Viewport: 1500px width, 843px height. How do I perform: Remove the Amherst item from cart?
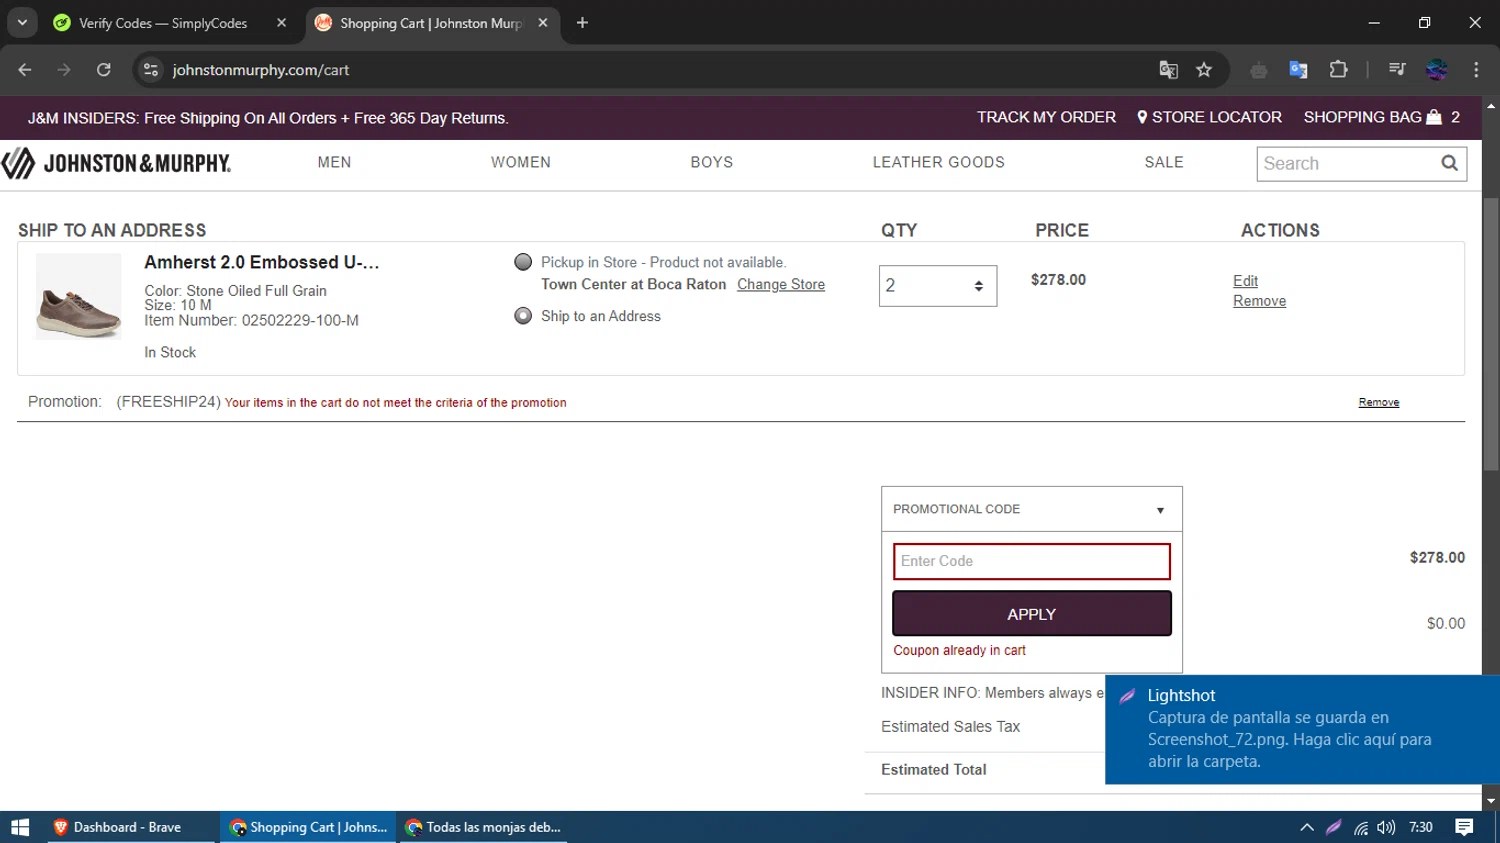pos(1259,301)
